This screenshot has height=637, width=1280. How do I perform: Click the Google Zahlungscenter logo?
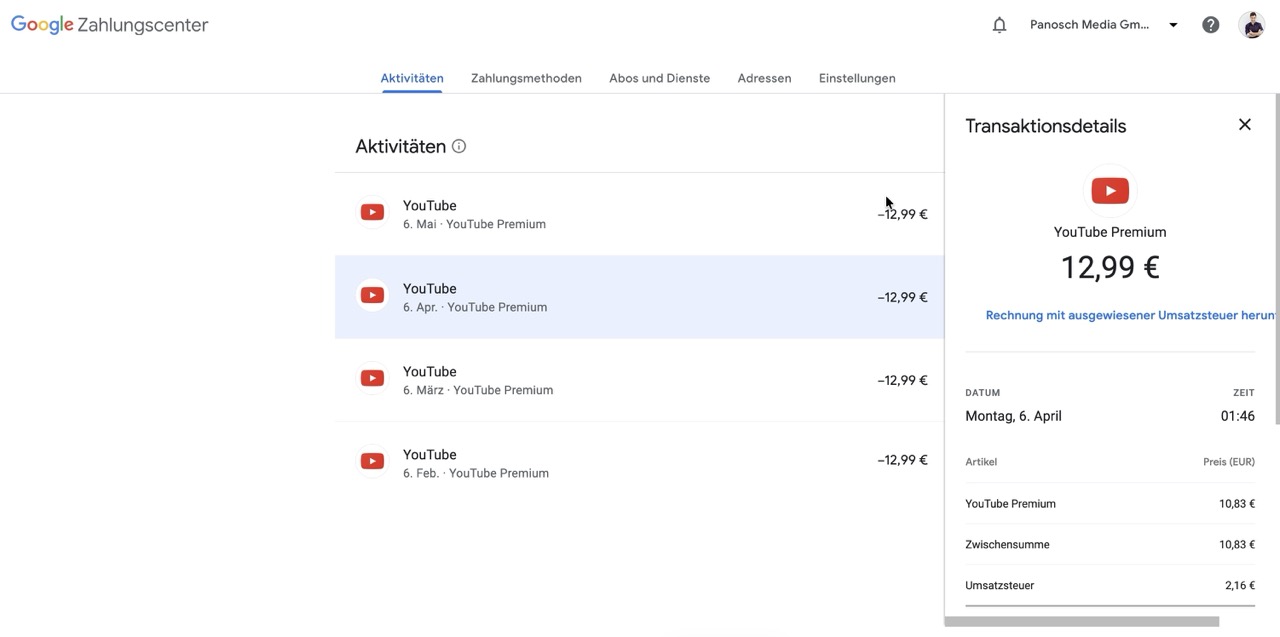click(110, 25)
